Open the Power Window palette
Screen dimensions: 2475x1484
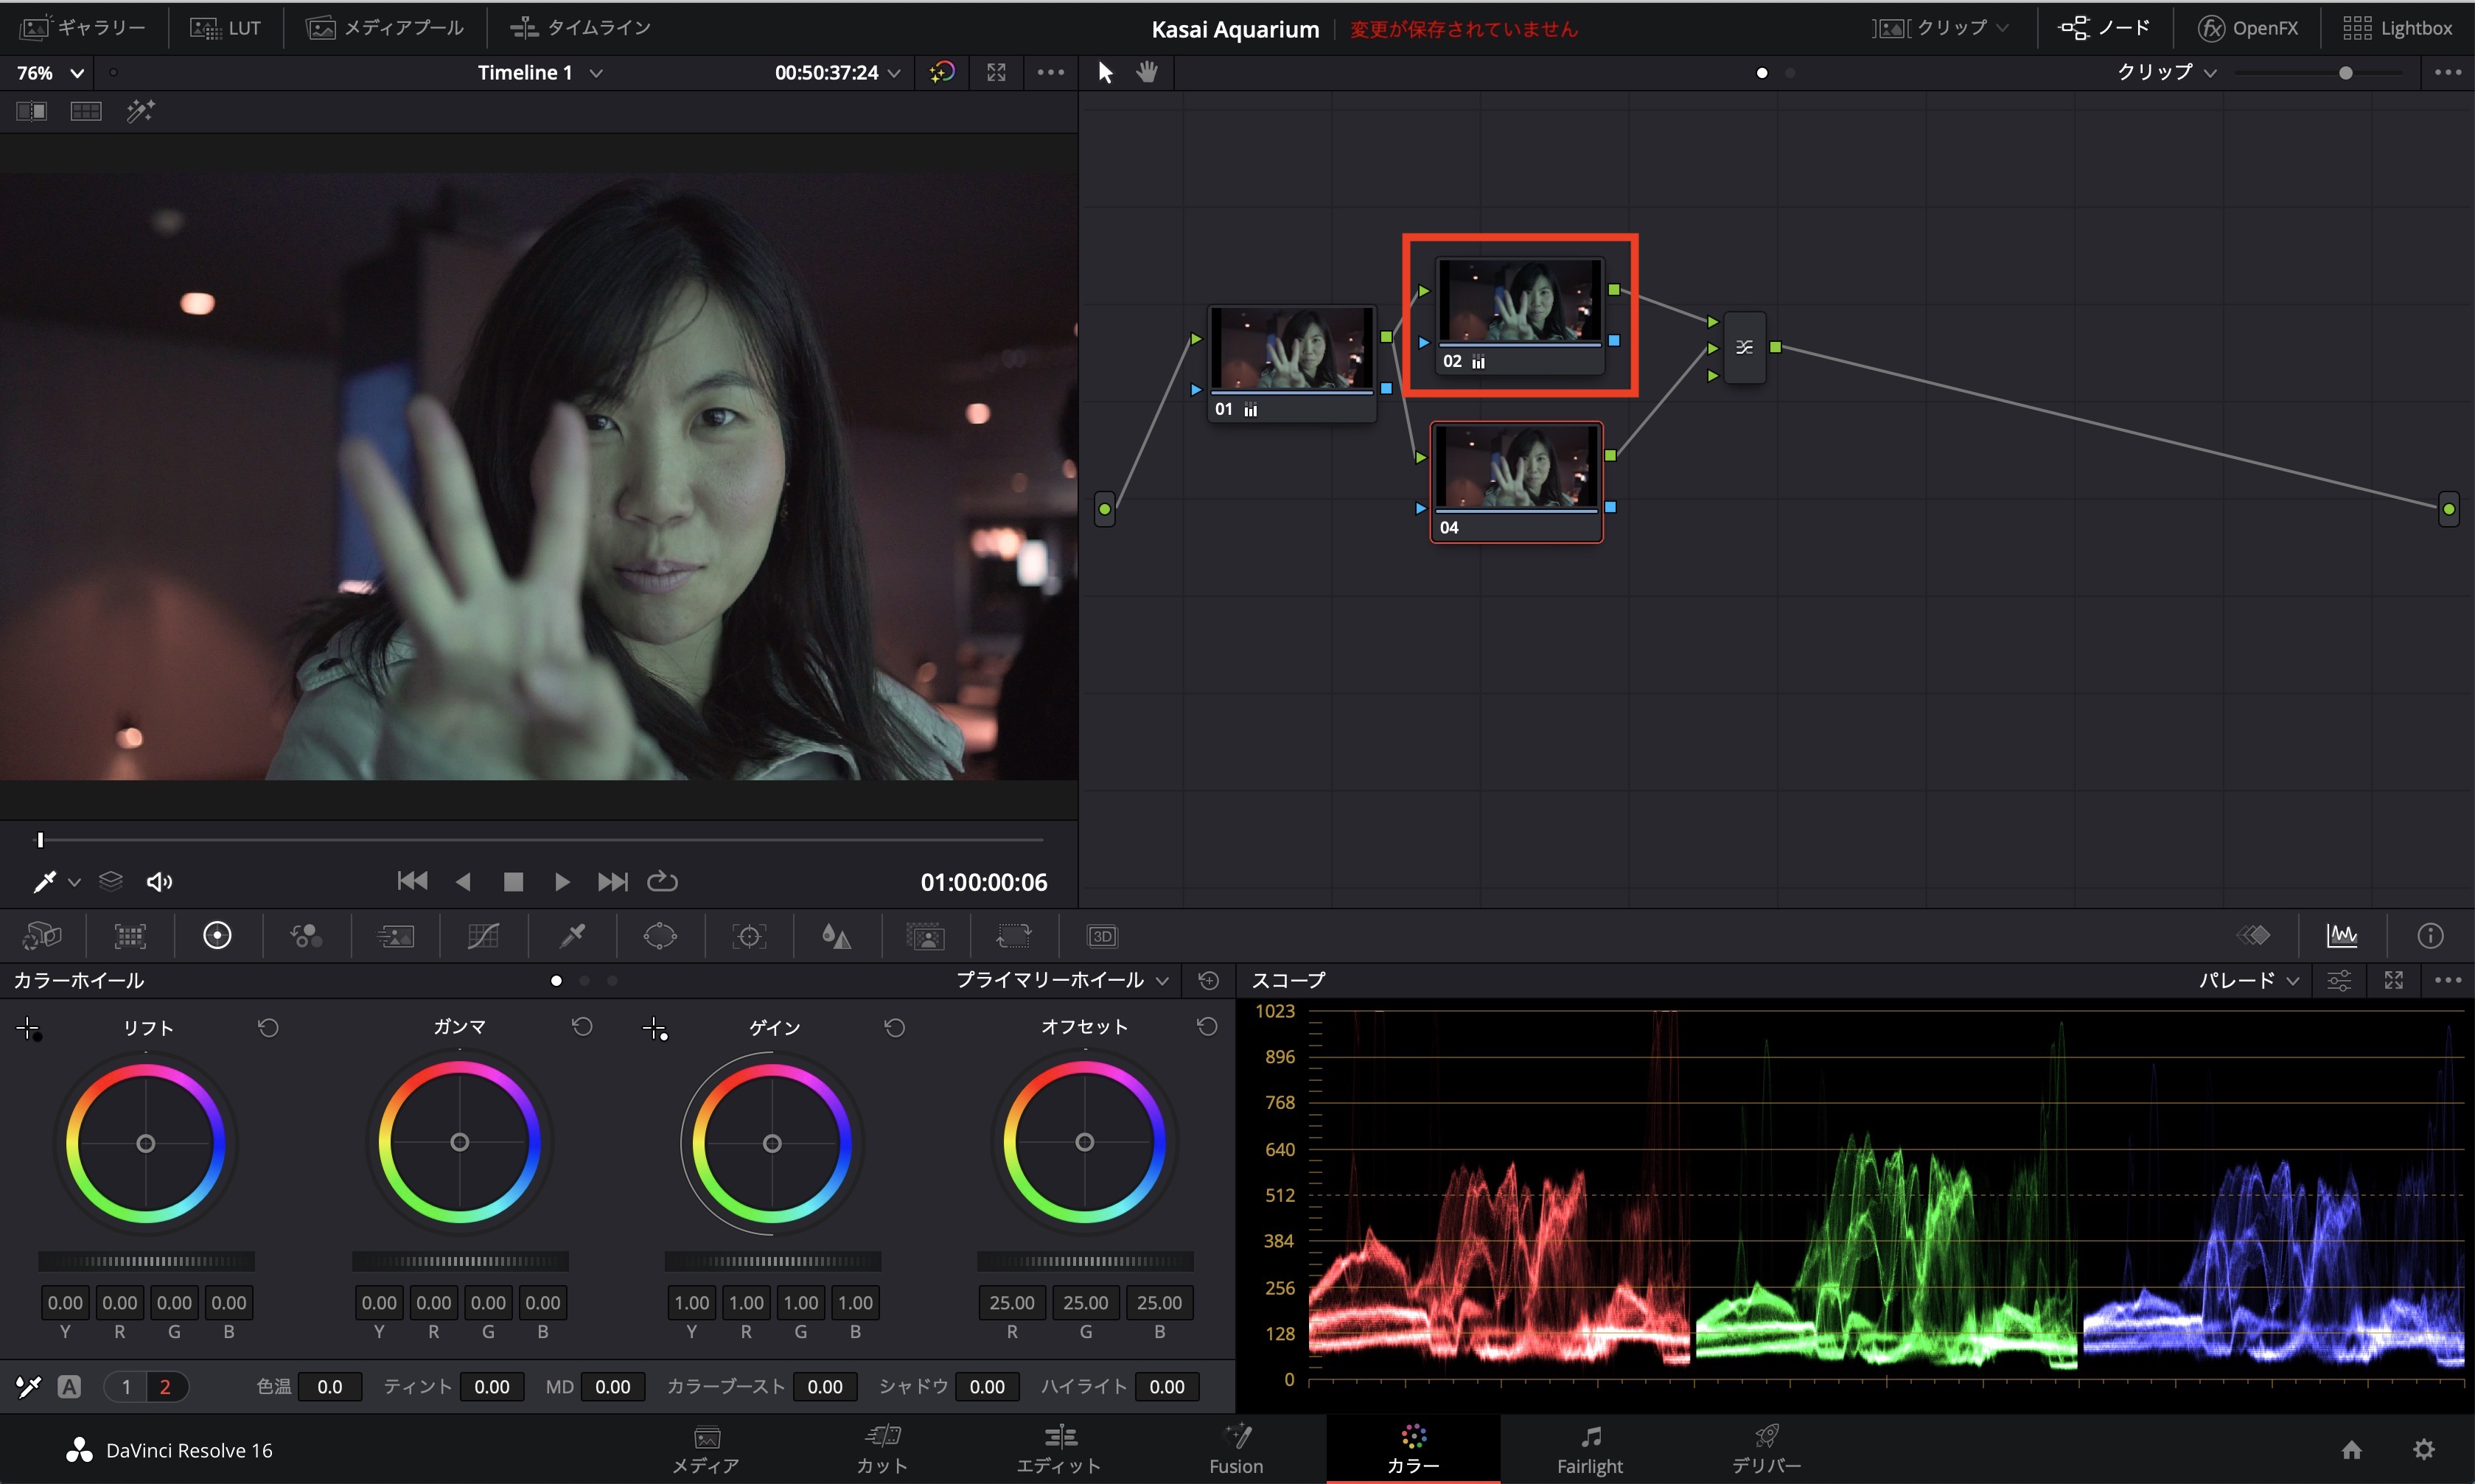pos(660,936)
